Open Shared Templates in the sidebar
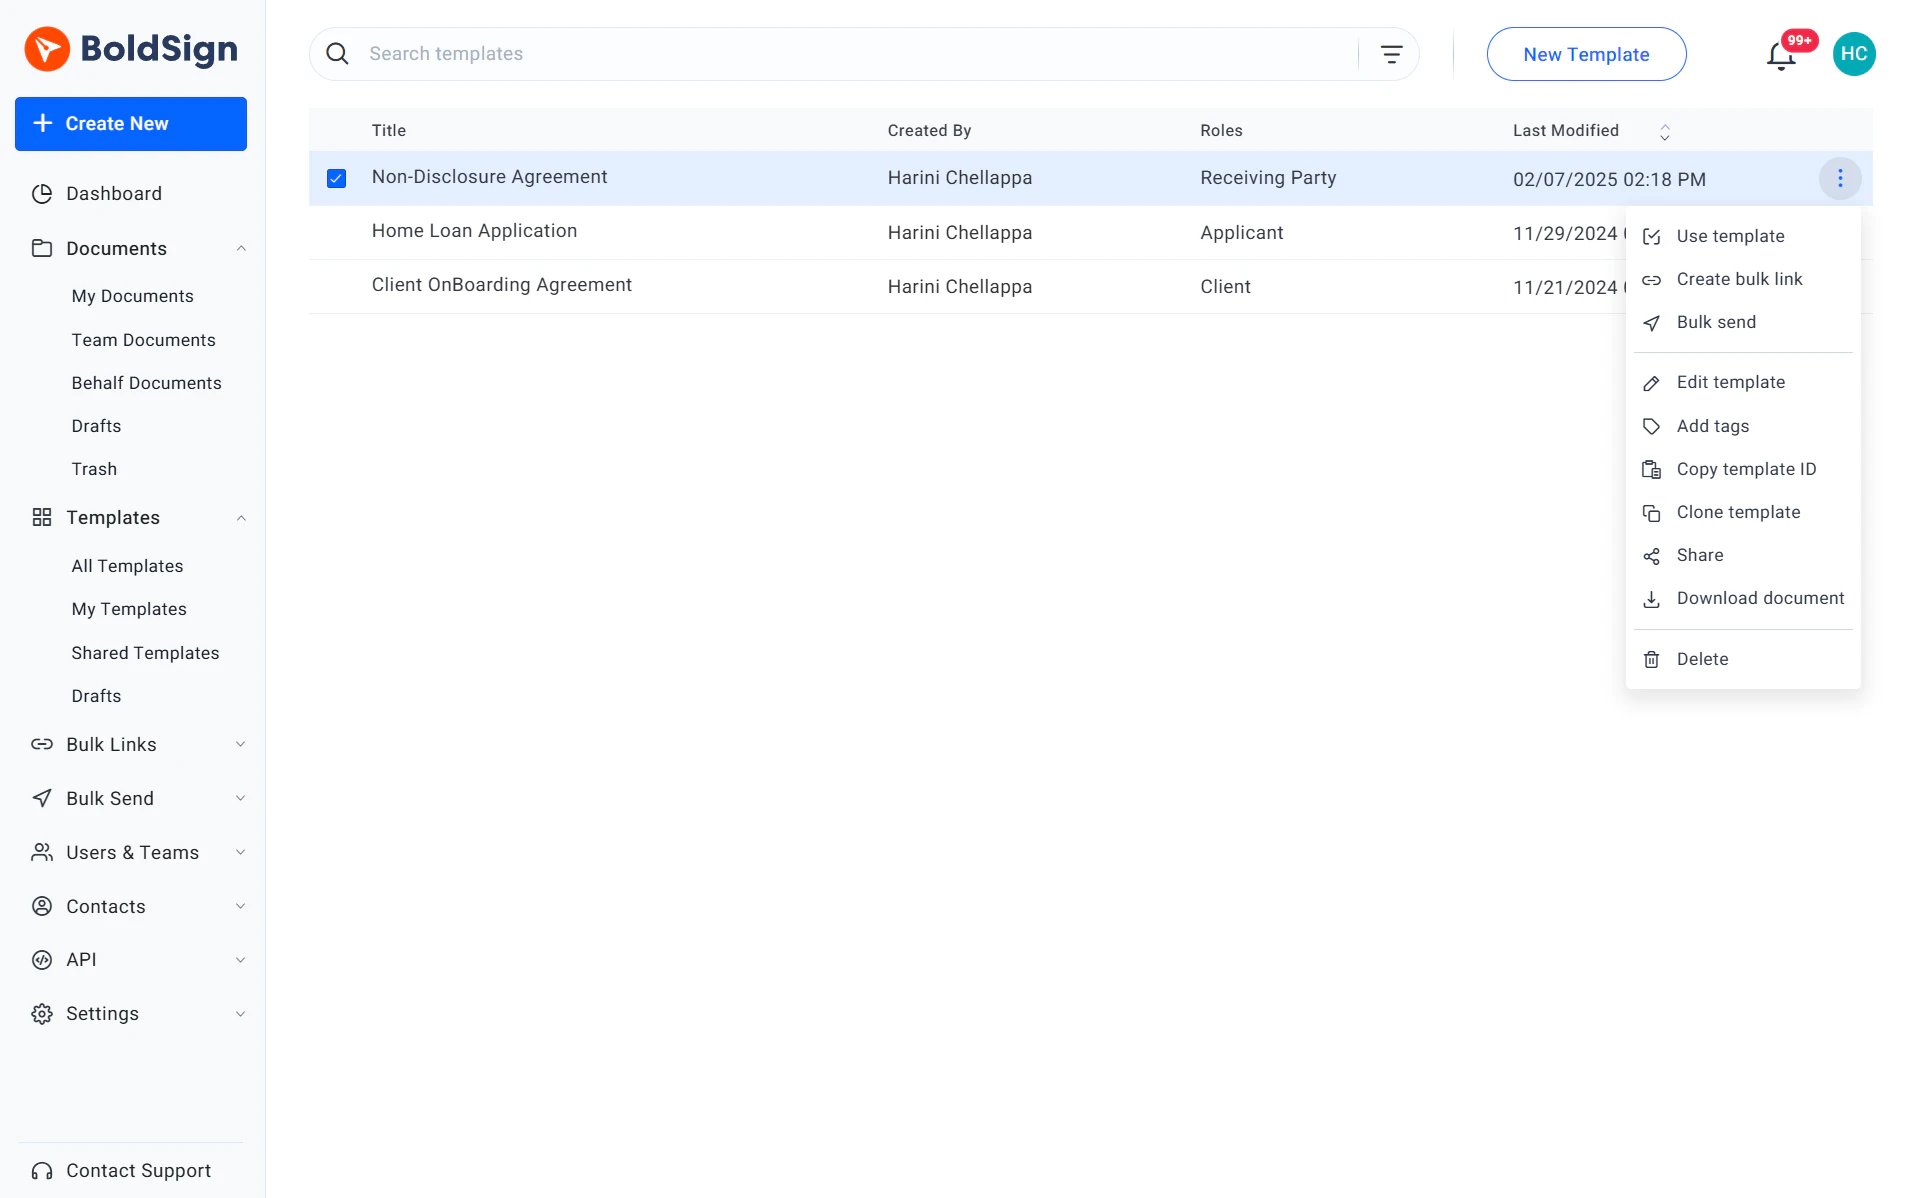Screen dimensions: 1915x1198 [145, 652]
